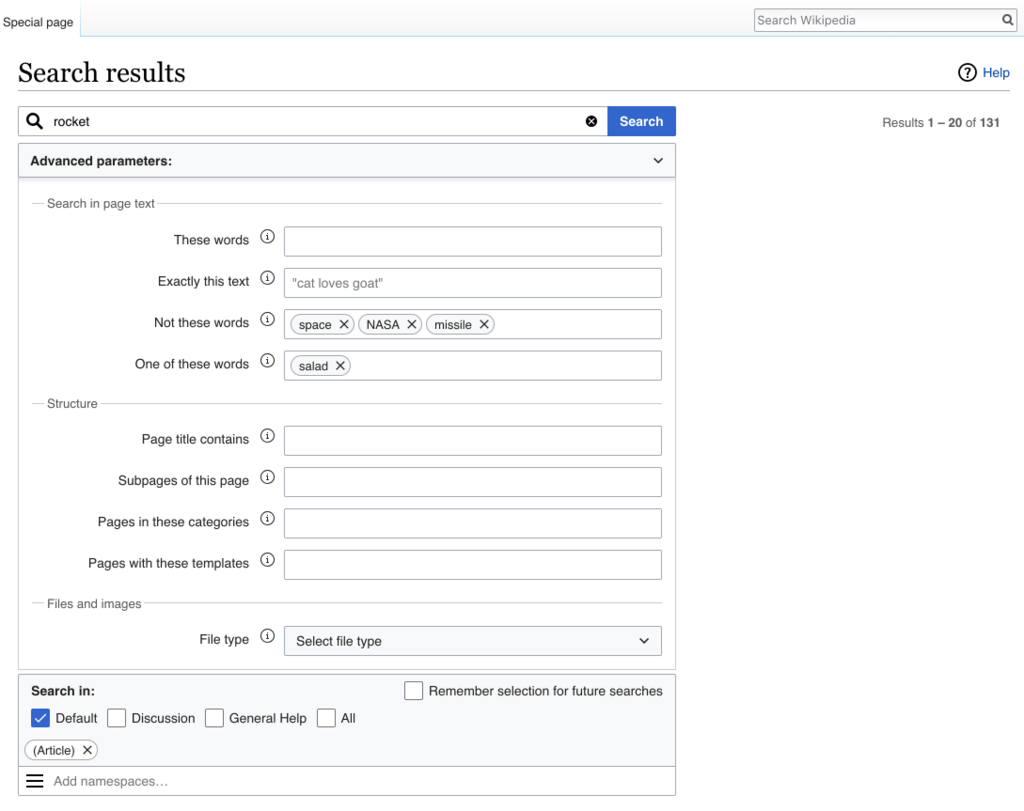
Task: Collapse the Advanced parameters section
Action: (x=658, y=161)
